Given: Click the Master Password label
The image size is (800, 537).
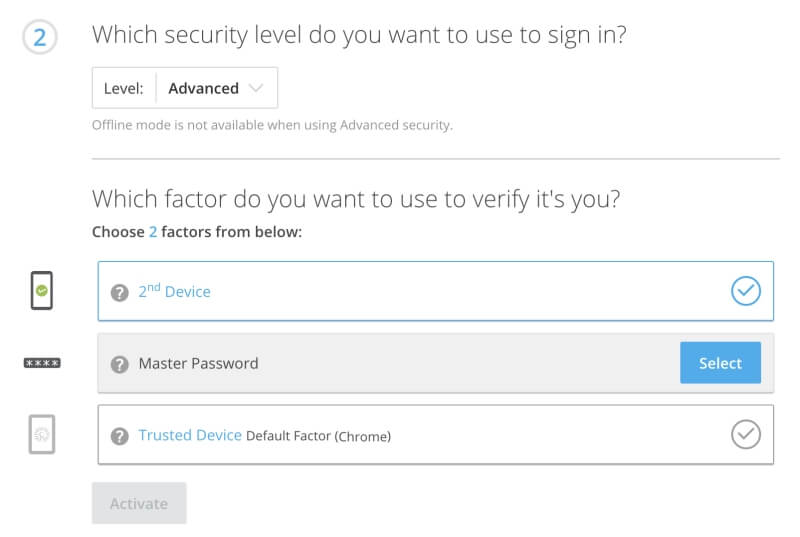Looking at the screenshot, I should [198, 363].
